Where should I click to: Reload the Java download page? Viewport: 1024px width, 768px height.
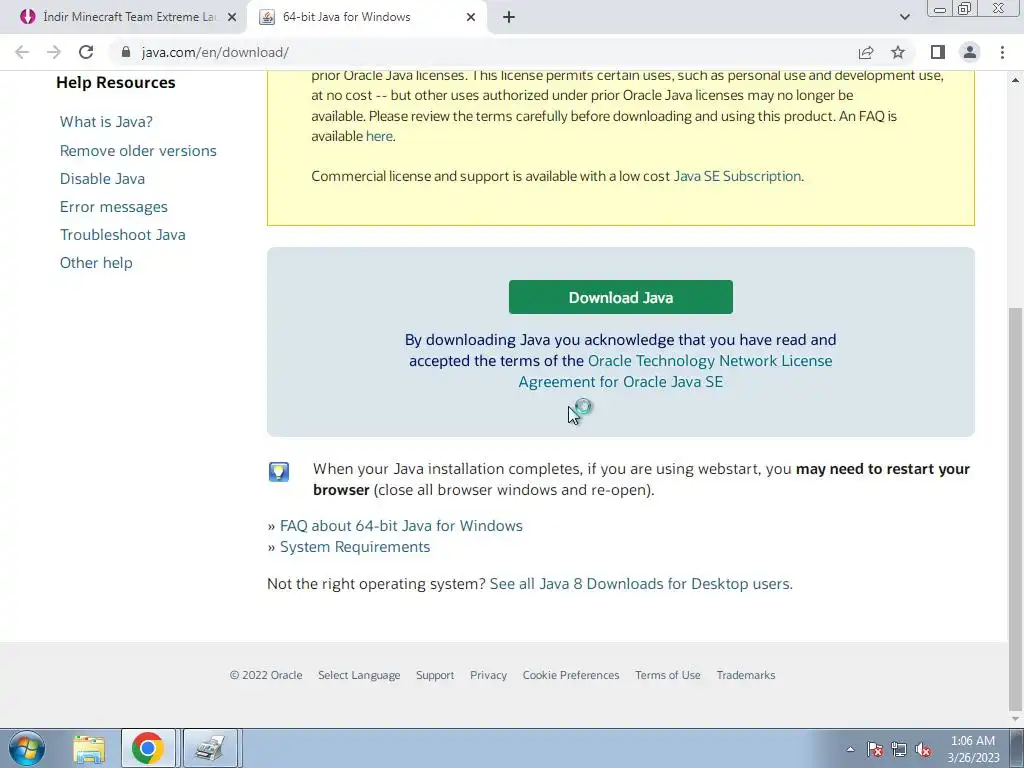pos(86,52)
